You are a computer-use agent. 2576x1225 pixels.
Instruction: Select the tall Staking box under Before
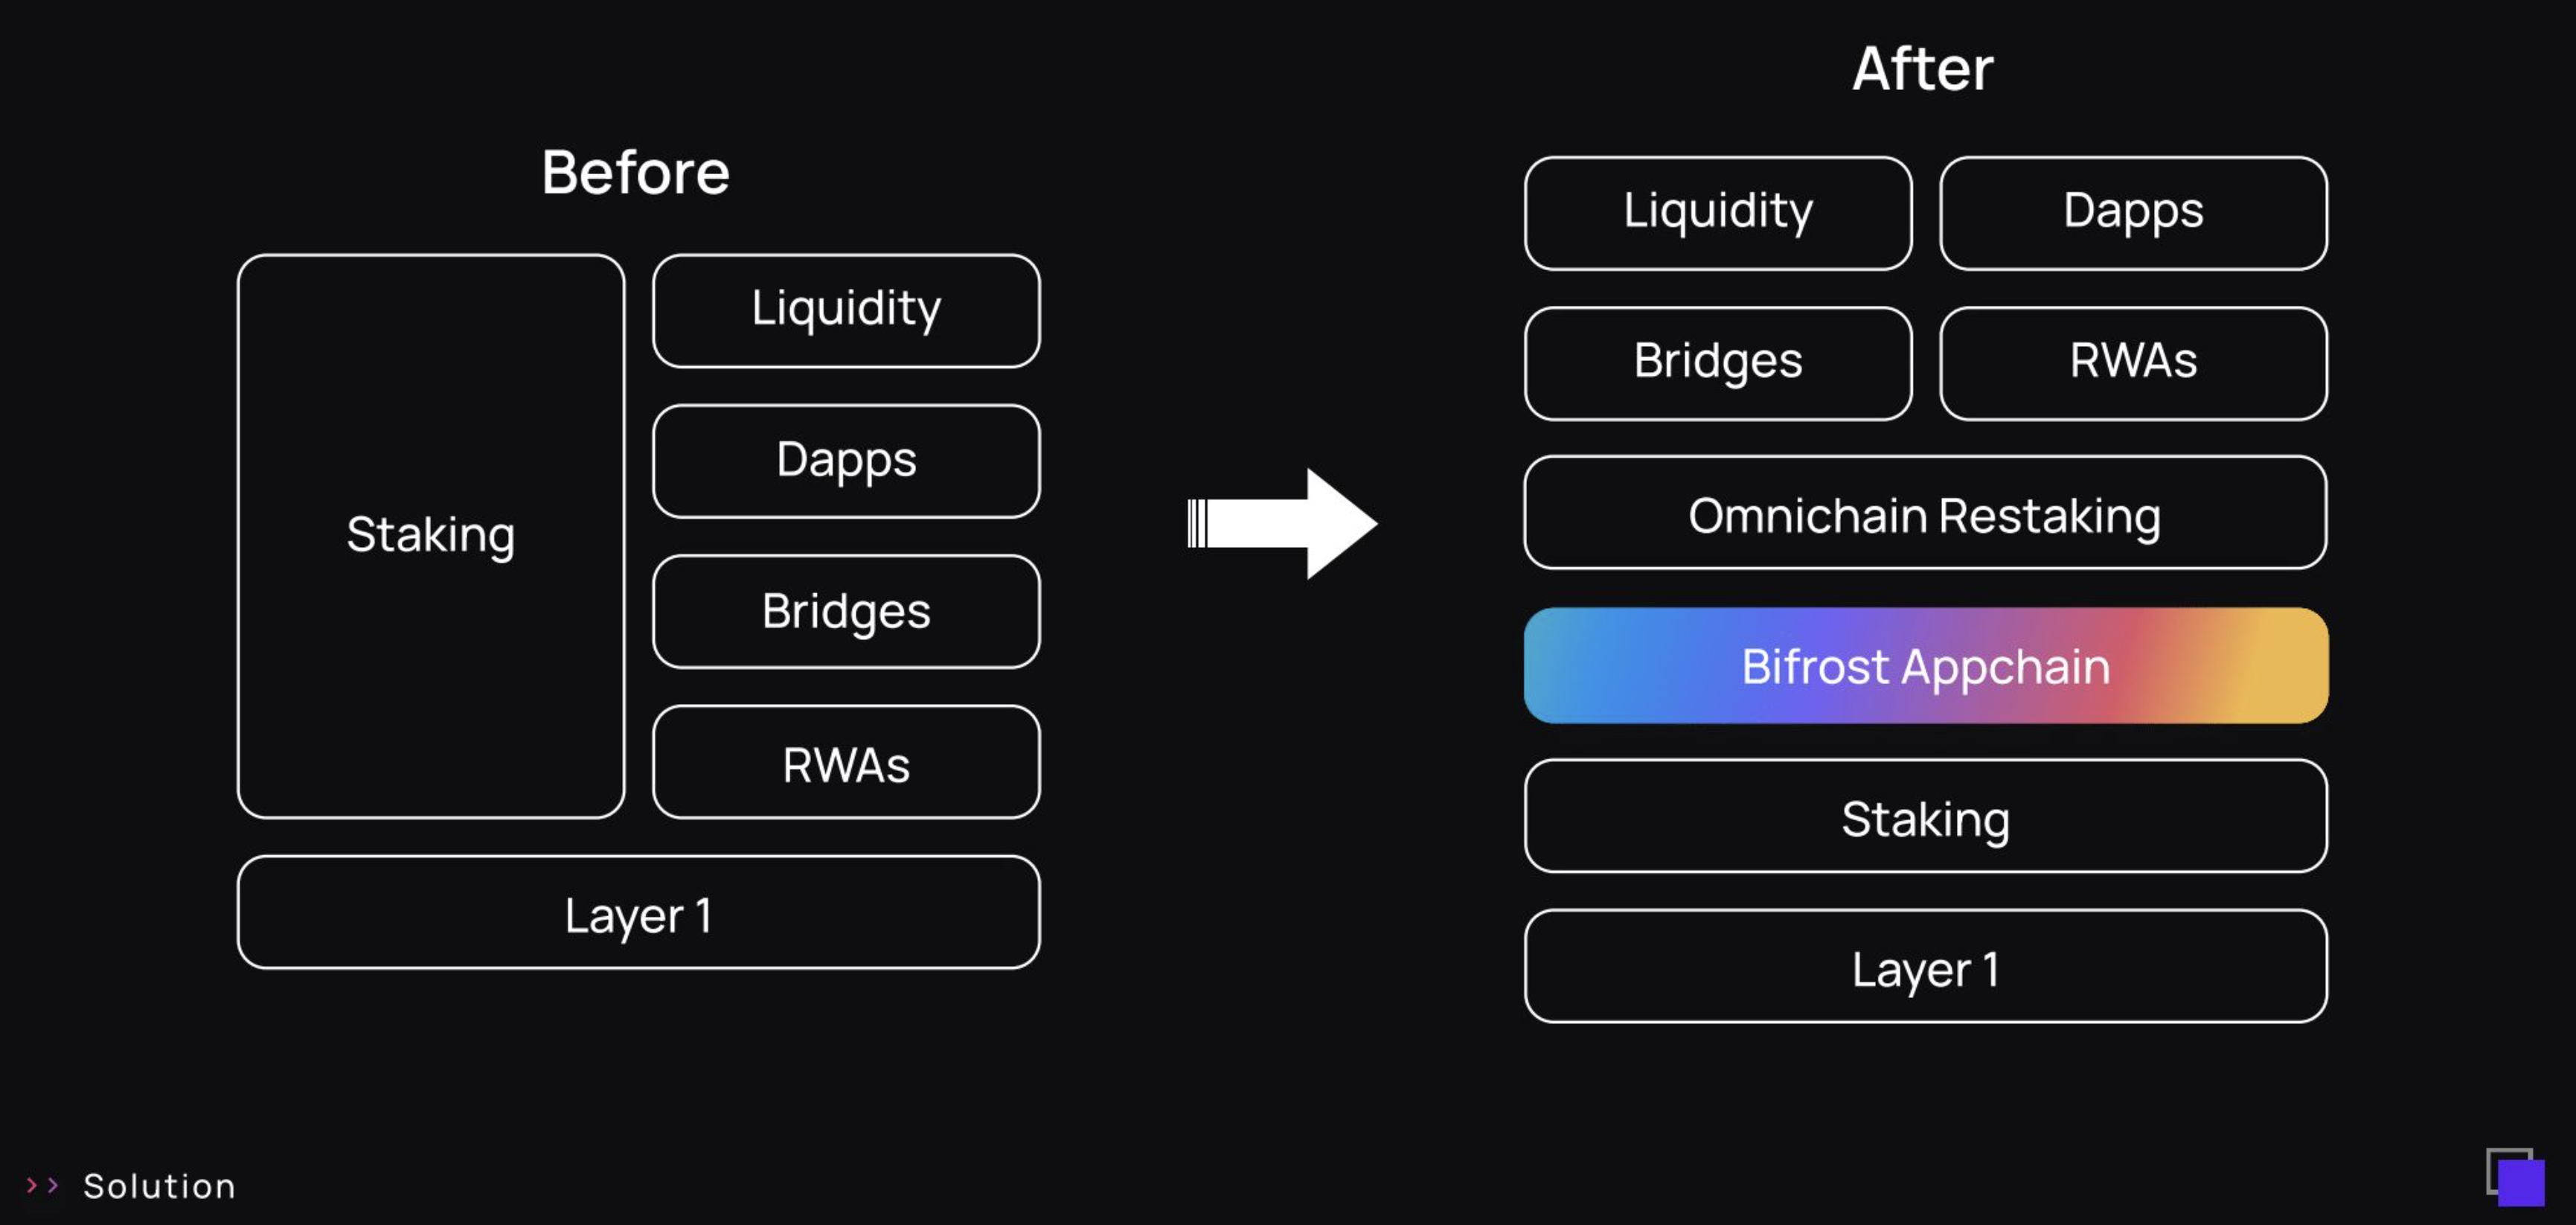(x=431, y=536)
